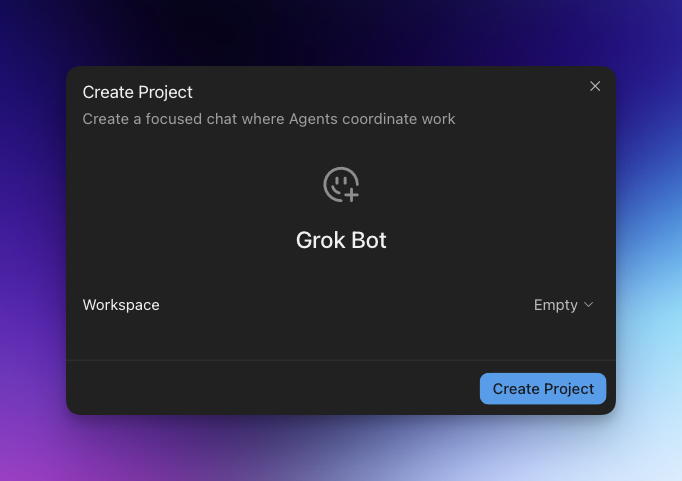Click the Create Project dialog heading

[x=137, y=92]
